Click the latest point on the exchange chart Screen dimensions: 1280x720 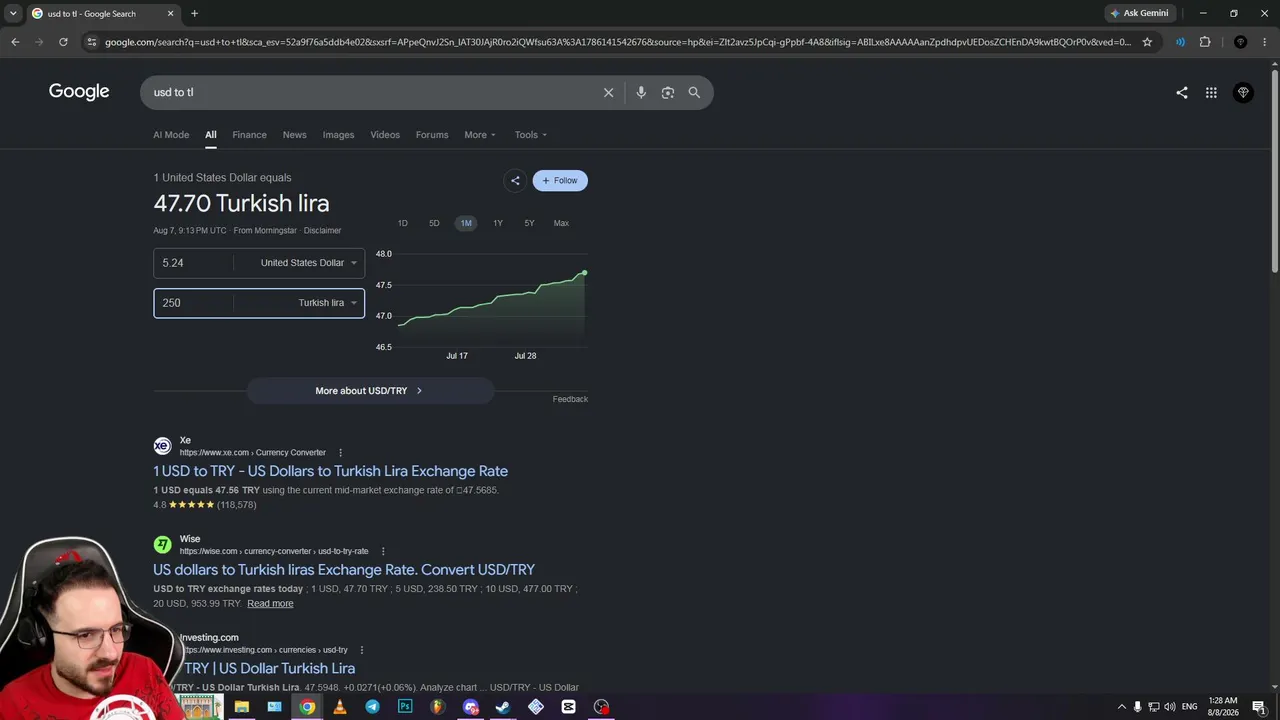click(x=584, y=272)
